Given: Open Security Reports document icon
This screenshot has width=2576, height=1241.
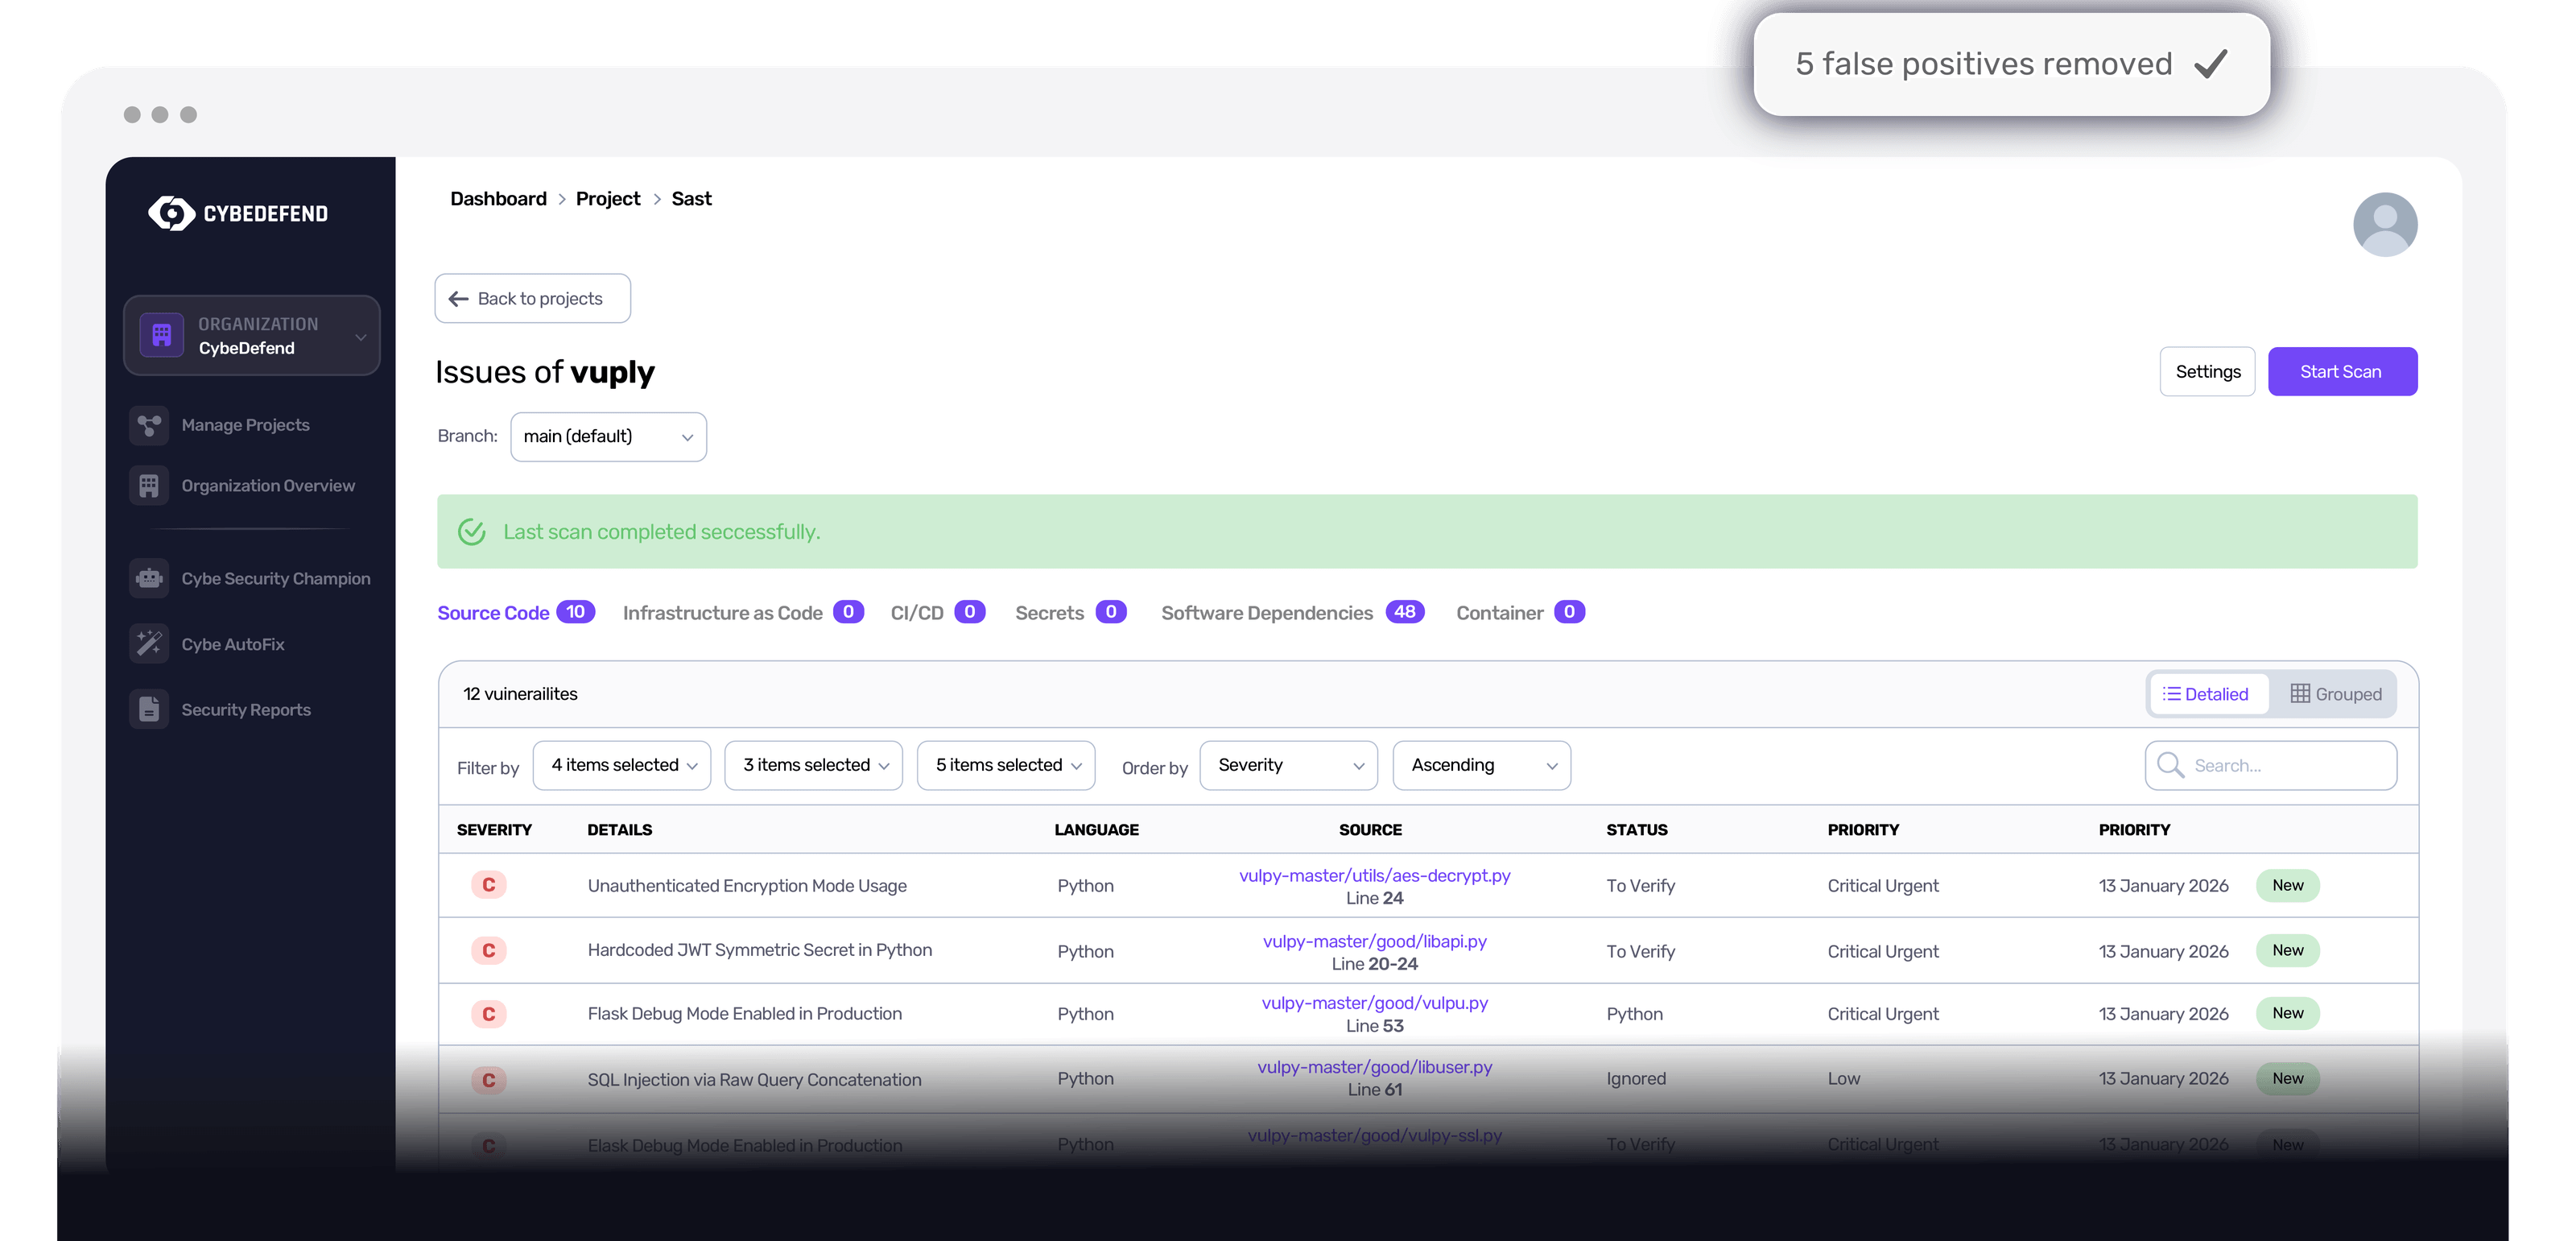Looking at the screenshot, I should [149, 710].
